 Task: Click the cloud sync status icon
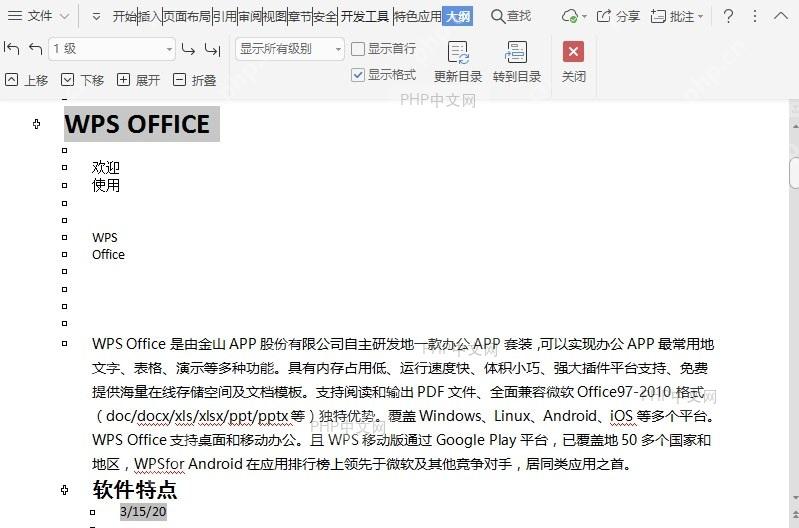tap(570, 16)
